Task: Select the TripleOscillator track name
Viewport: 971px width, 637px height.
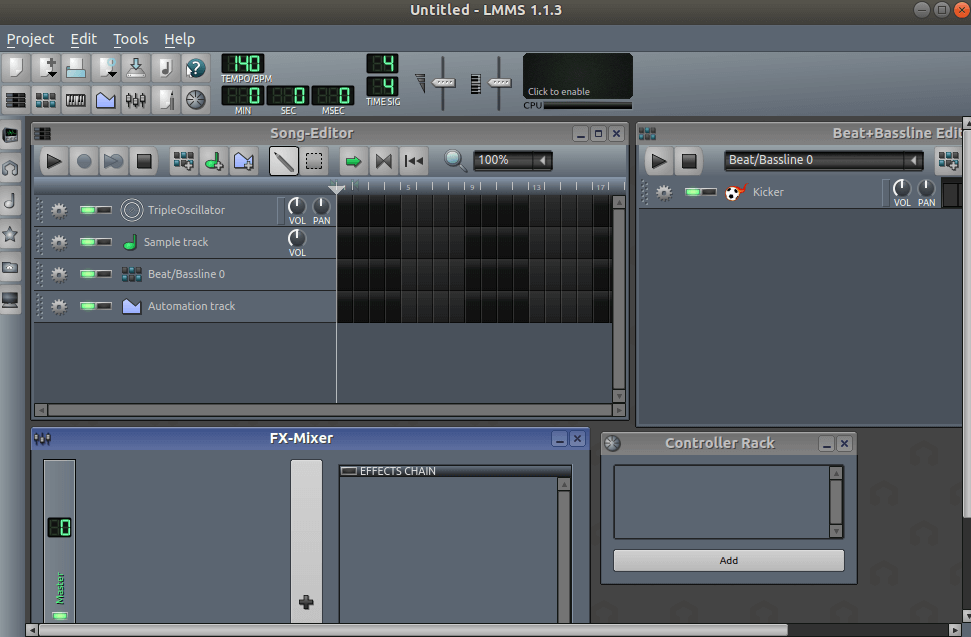Action: pos(186,210)
